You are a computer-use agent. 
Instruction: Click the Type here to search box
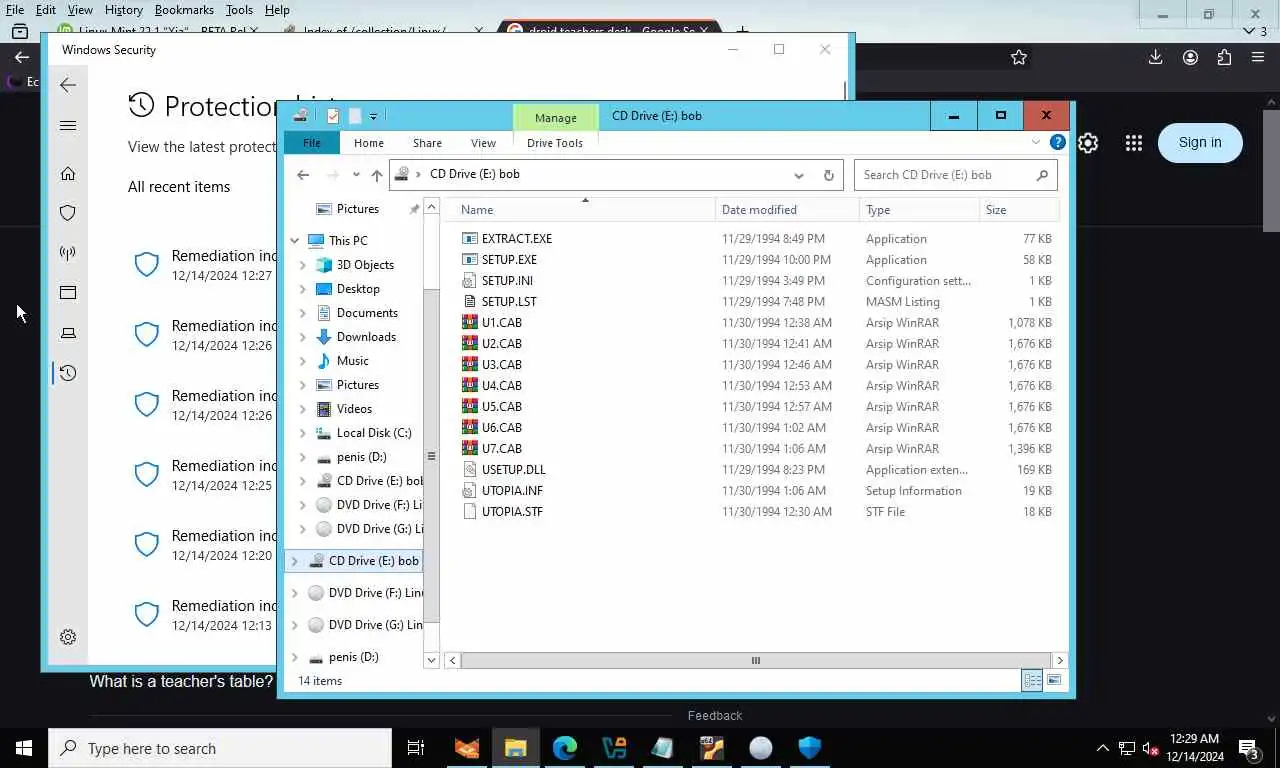220,748
